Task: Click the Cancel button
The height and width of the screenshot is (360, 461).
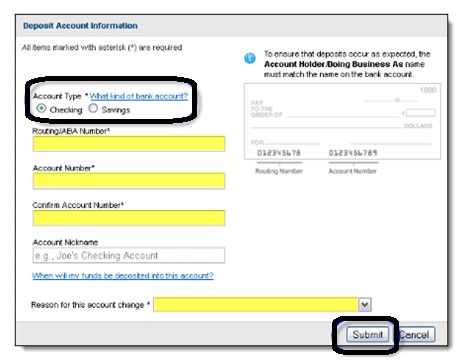Action: click(x=414, y=334)
